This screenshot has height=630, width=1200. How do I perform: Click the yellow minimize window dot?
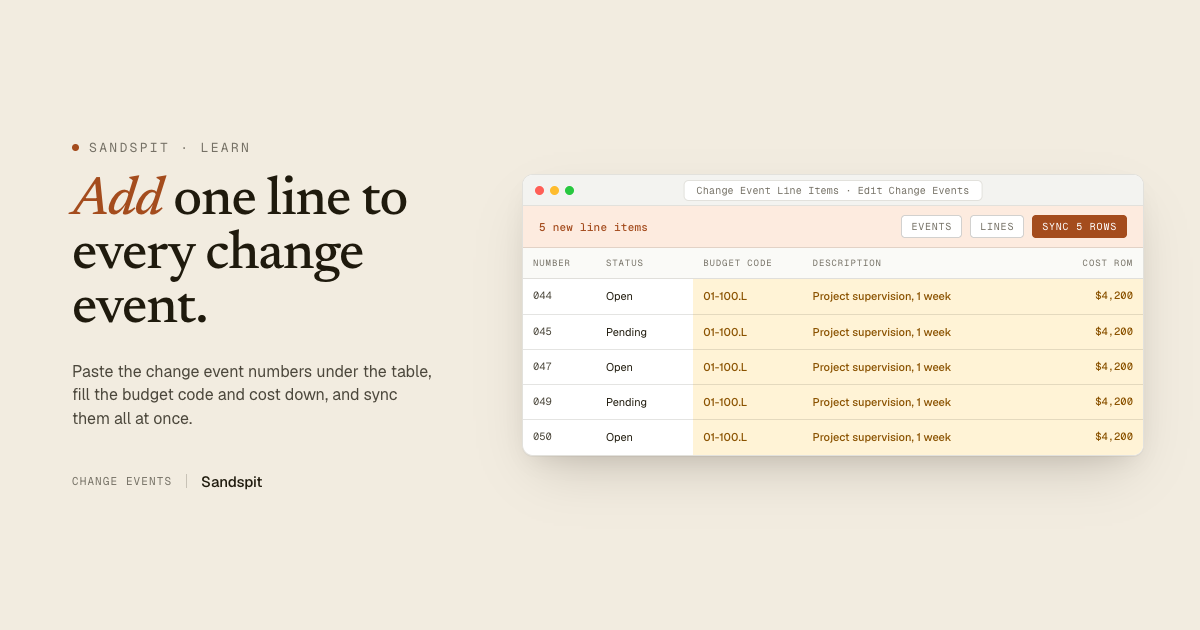(555, 190)
